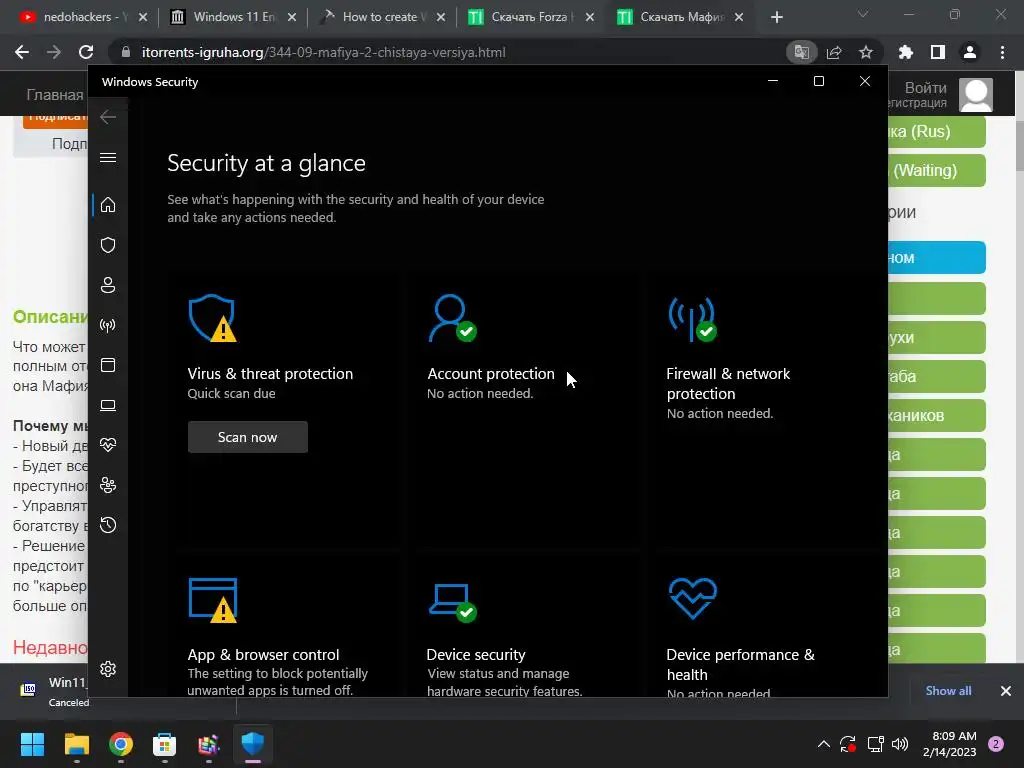The width and height of the screenshot is (1024, 768).
Task: Click the Device performance & health tile icon
Action: 693,598
